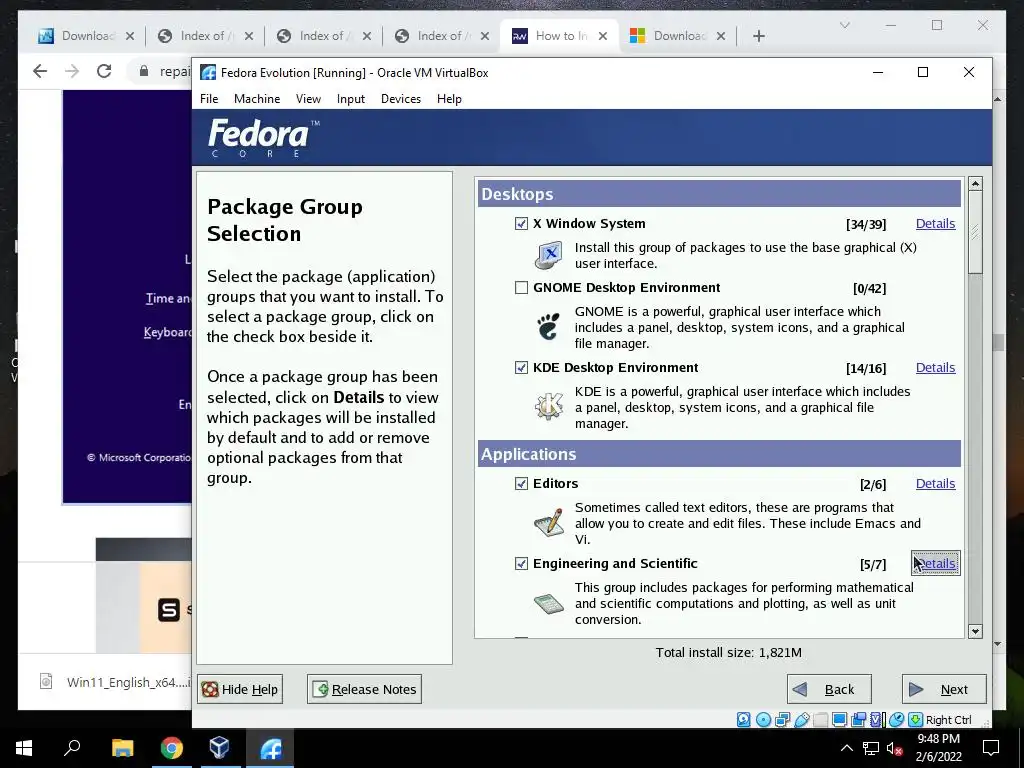Click the recording status icon
1024x768 pixels.
(x=859, y=720)
